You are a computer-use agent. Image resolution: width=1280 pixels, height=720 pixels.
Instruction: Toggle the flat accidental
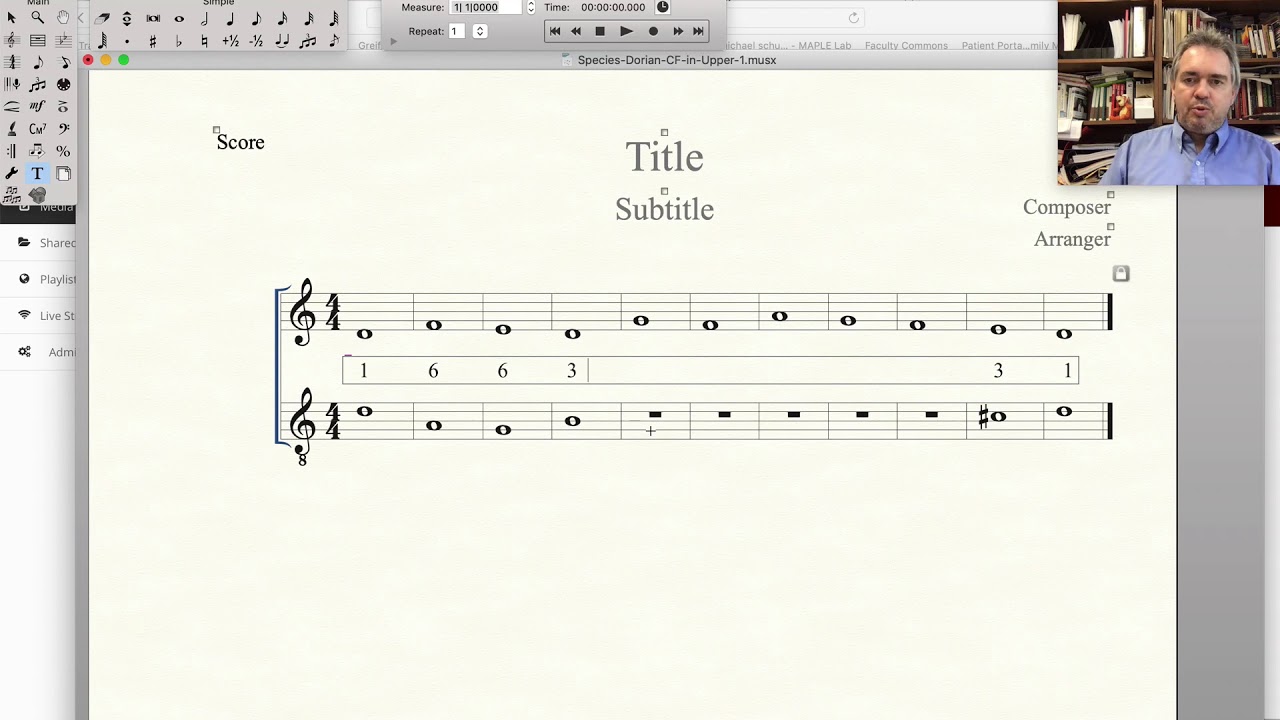tap(179, 41)
